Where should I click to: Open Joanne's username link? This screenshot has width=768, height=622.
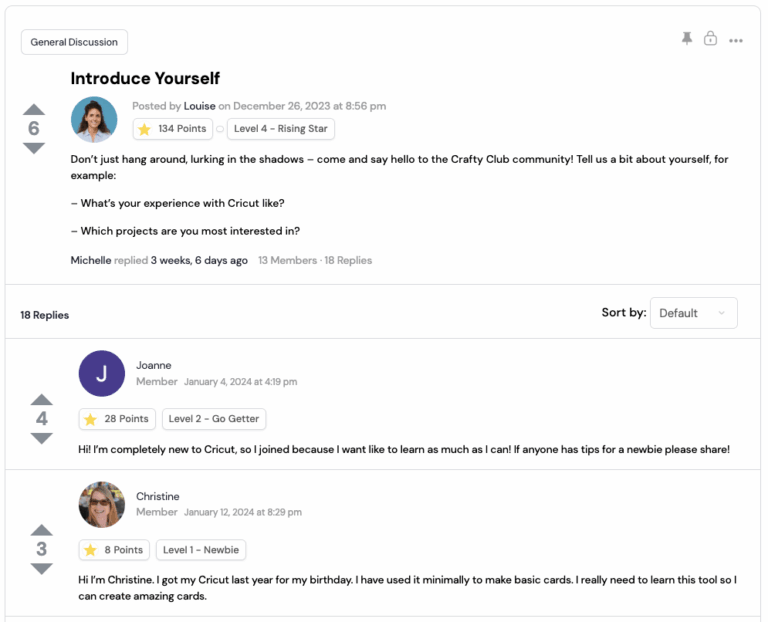[154, 365]
